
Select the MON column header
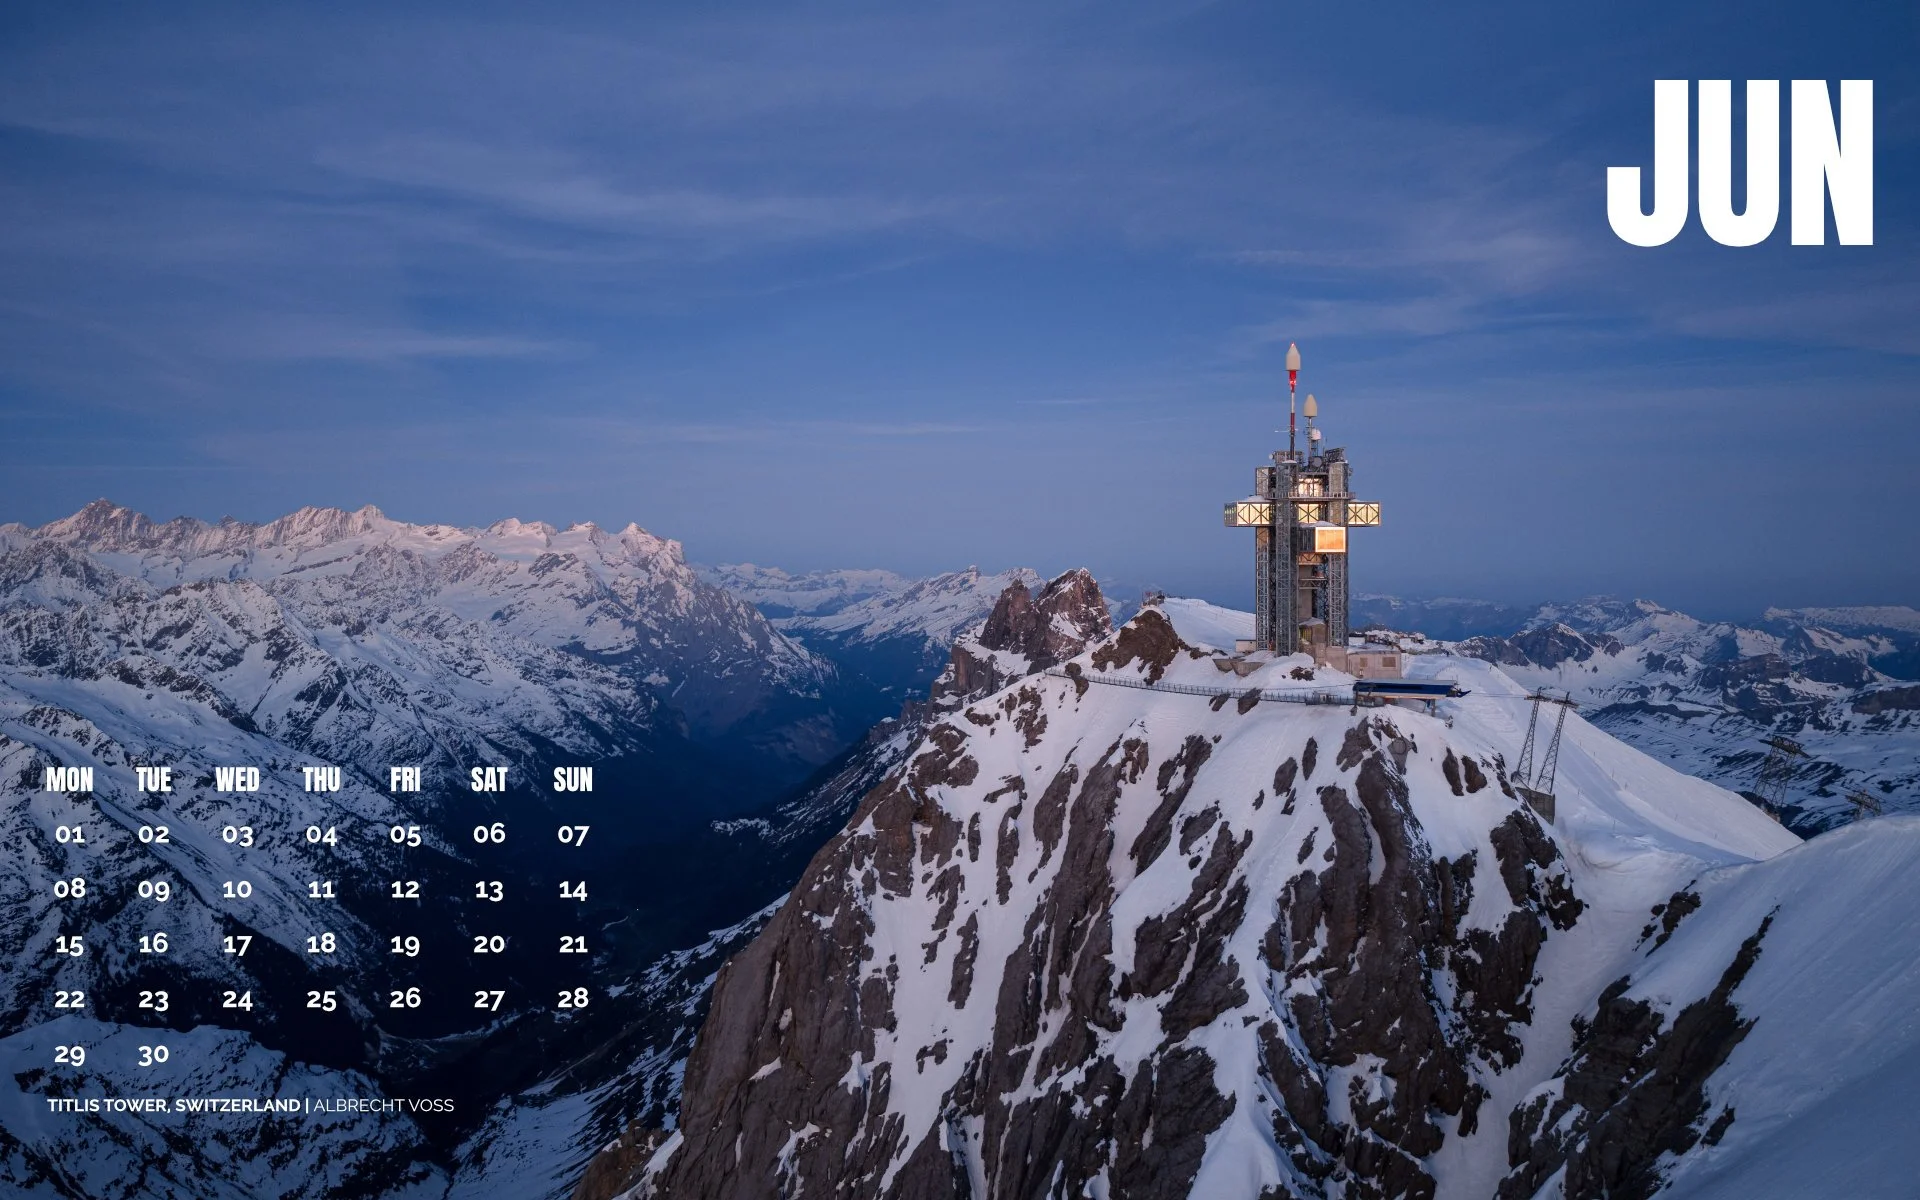pyautogui.click(x=70, y=780)
